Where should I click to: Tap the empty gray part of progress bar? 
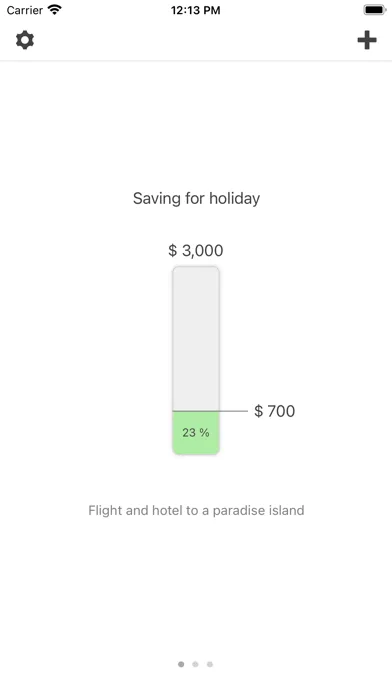coord(196,339)
